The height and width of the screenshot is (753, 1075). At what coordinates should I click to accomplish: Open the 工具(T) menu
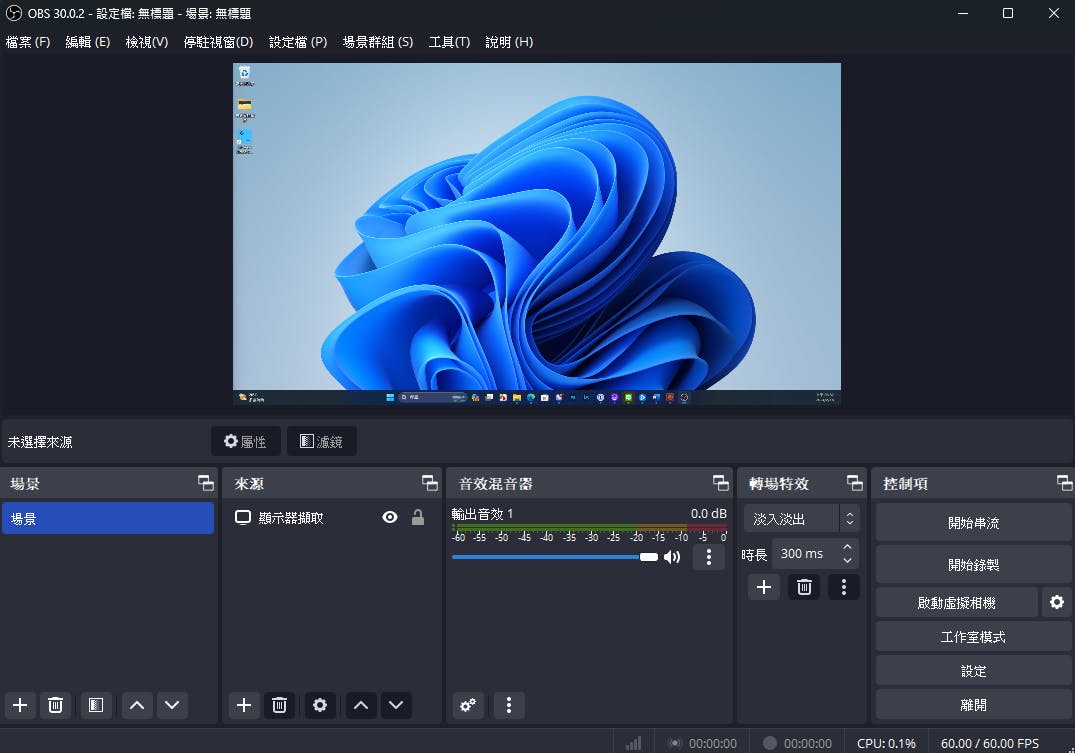coord(449,42)
